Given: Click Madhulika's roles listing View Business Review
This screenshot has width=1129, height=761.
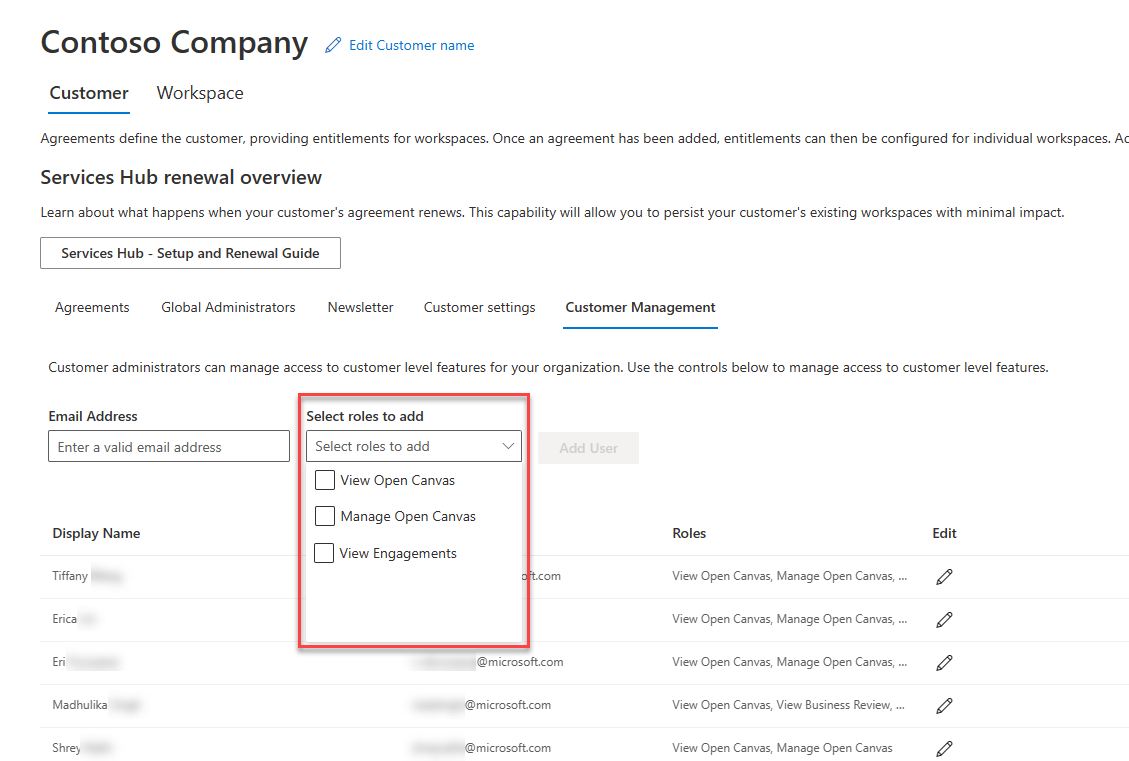Looking at the screenshot, I should click(788, 705).
